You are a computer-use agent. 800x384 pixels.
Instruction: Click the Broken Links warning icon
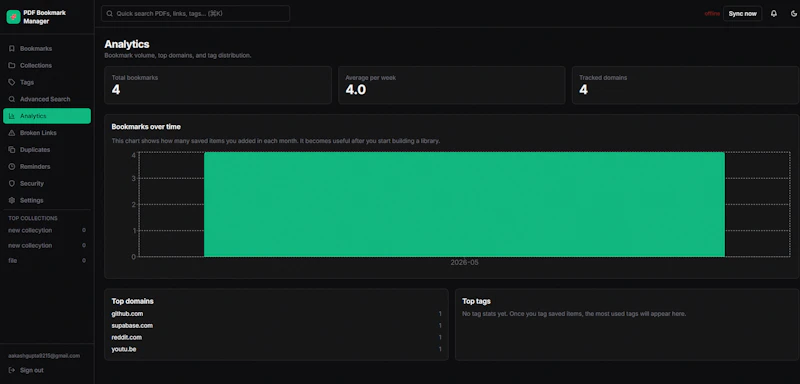(12, 133)
